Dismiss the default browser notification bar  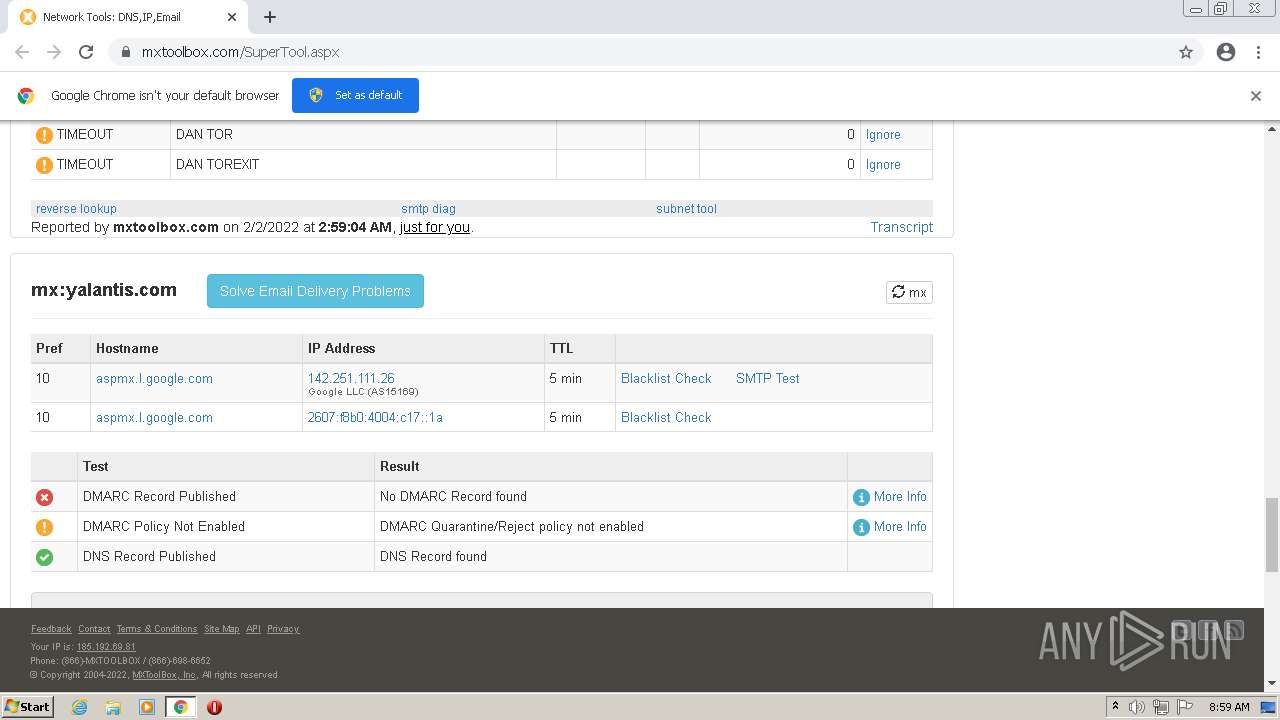click(x=1256, y=96)
